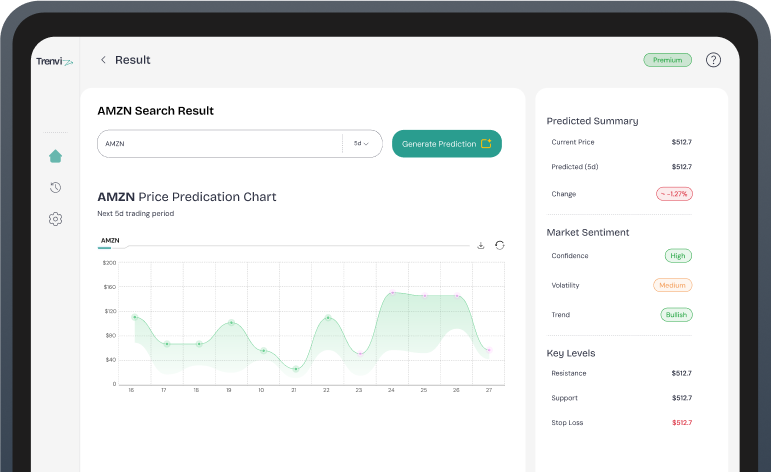Click the Stop Loss price value
Screen dimensions: 771x472
point(681,423)
